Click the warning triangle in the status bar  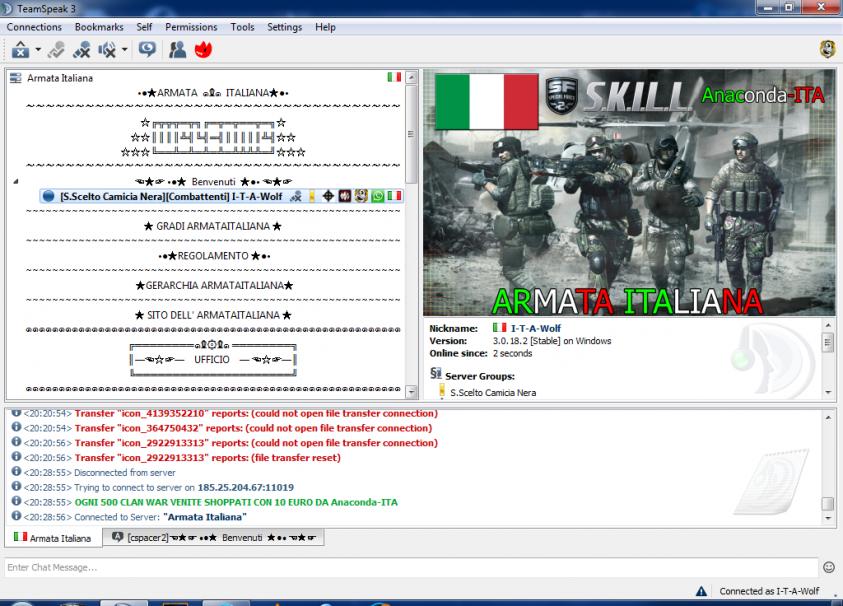[702, 591]
